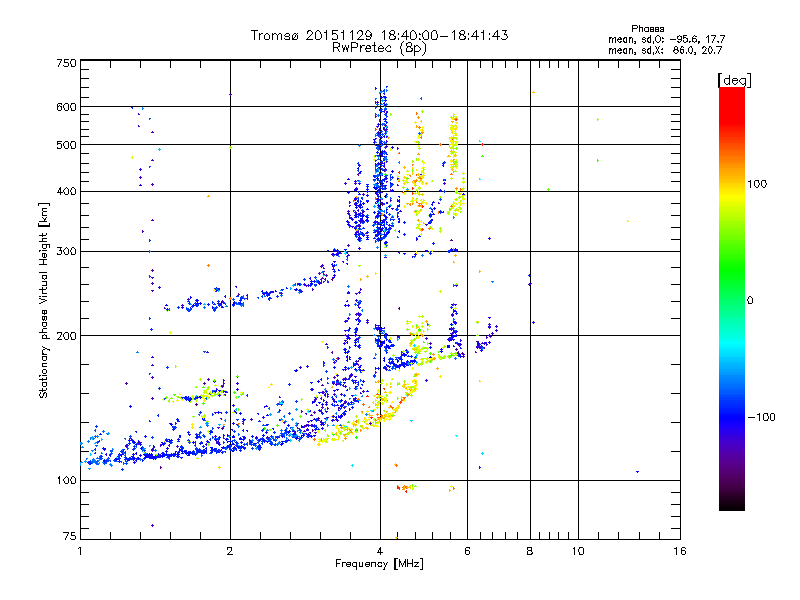Click the x-axis tick label '2'
The image size is (800, 600).
point(230,551)
